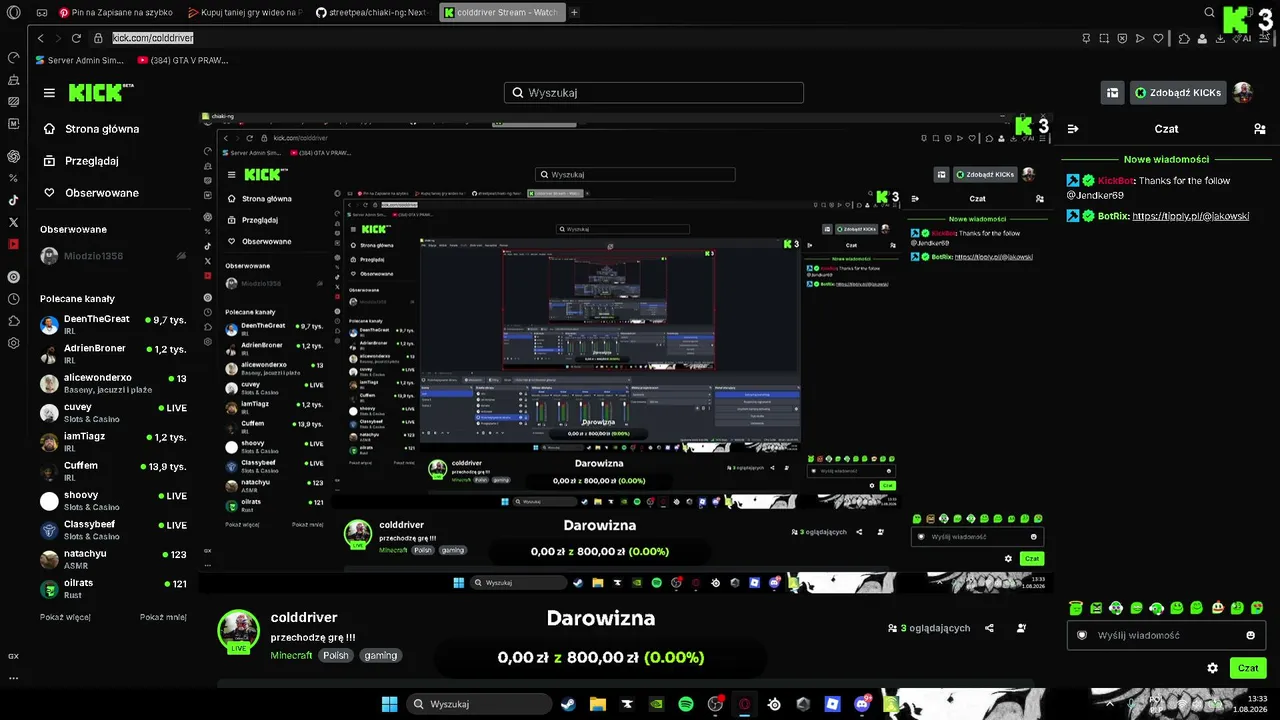Take a snapshot with the capture icon
The image size is (1280, 720).
1104,38
